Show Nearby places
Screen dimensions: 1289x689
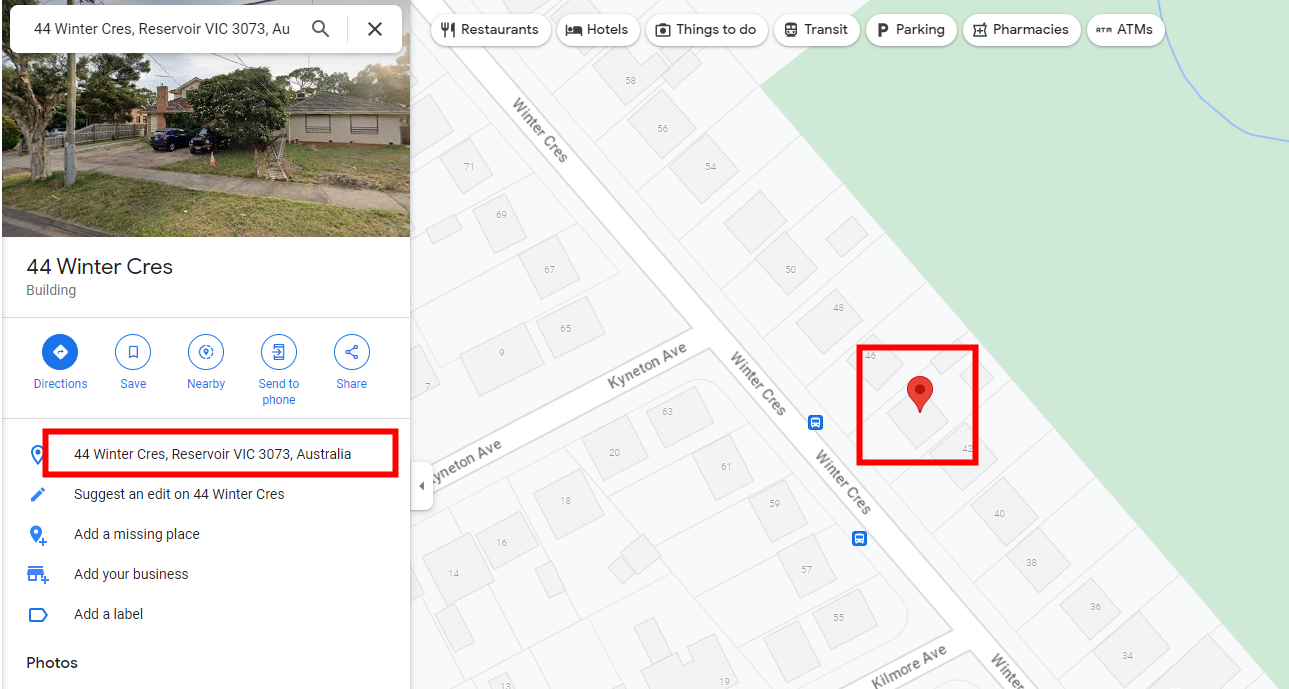(206, 363)
